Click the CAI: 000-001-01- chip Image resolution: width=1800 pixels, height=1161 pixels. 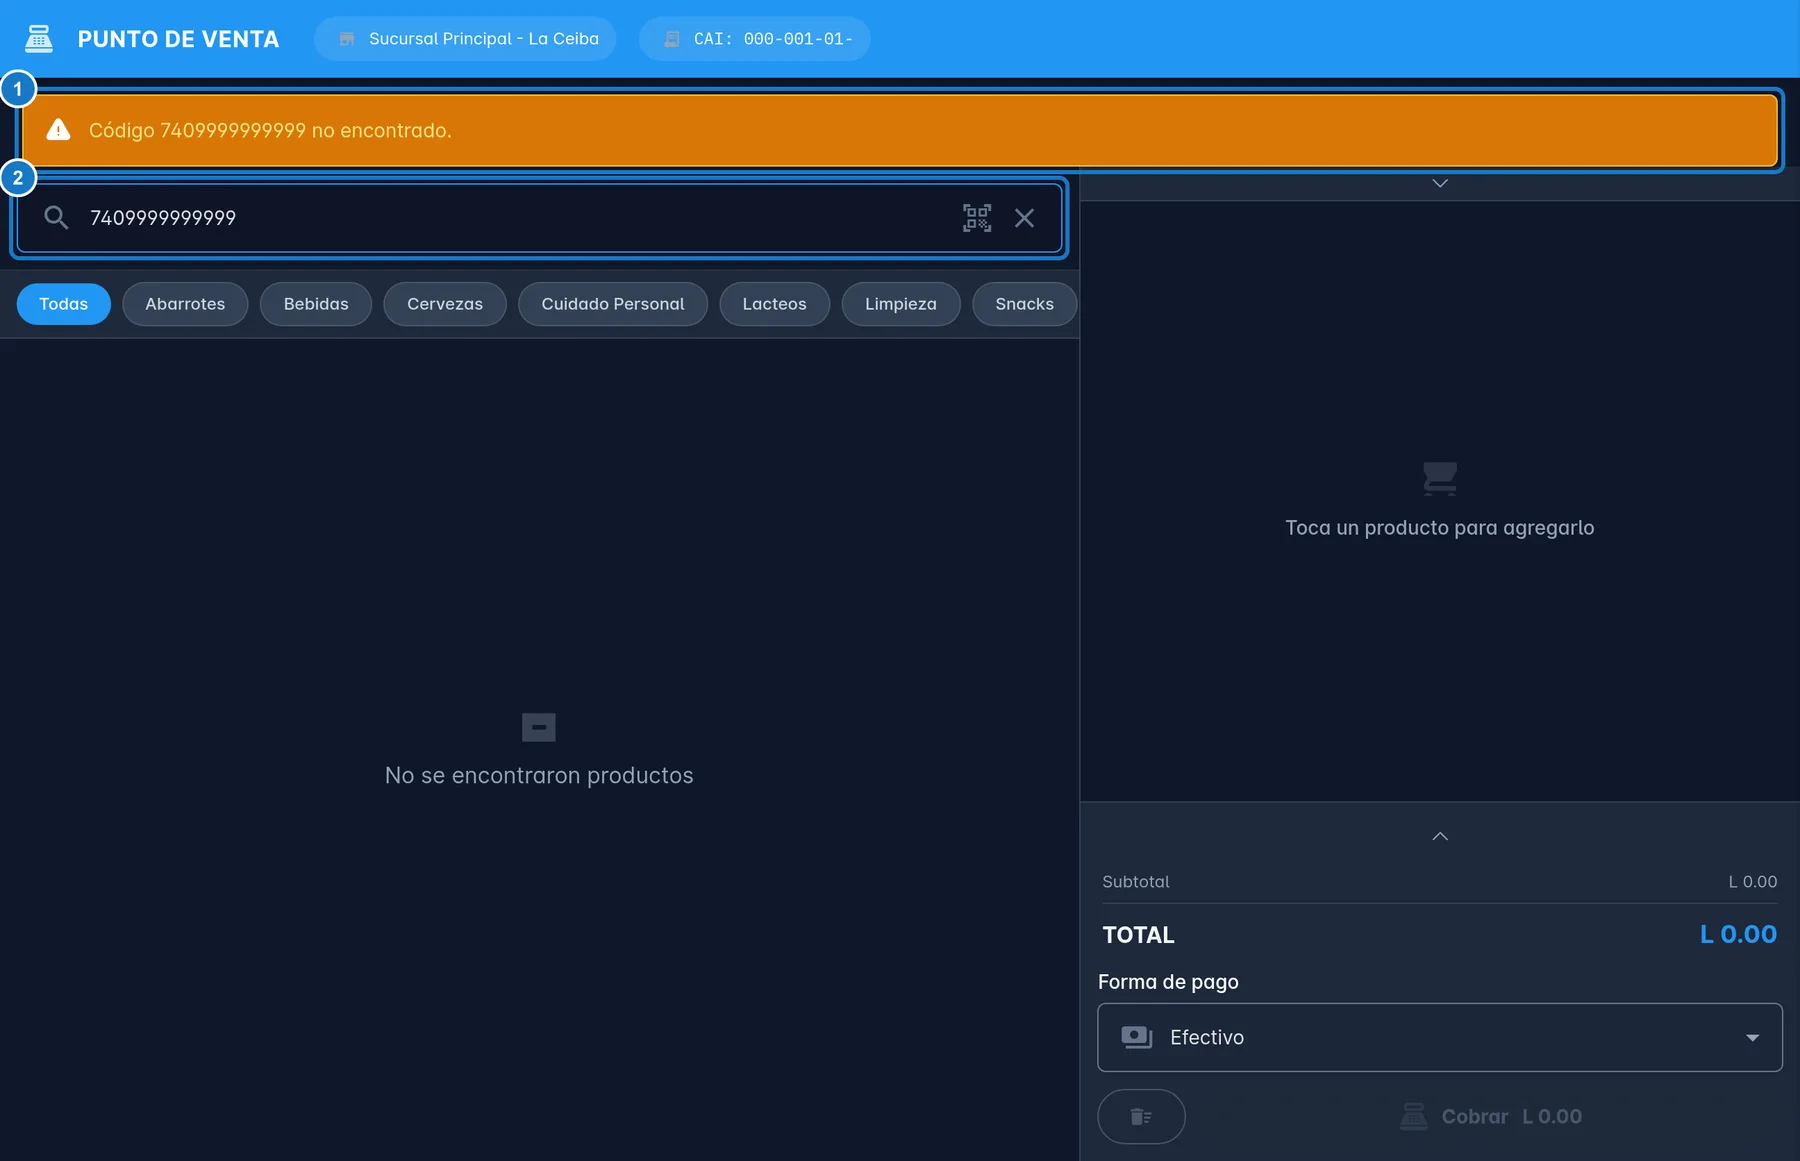pos(755,39)
